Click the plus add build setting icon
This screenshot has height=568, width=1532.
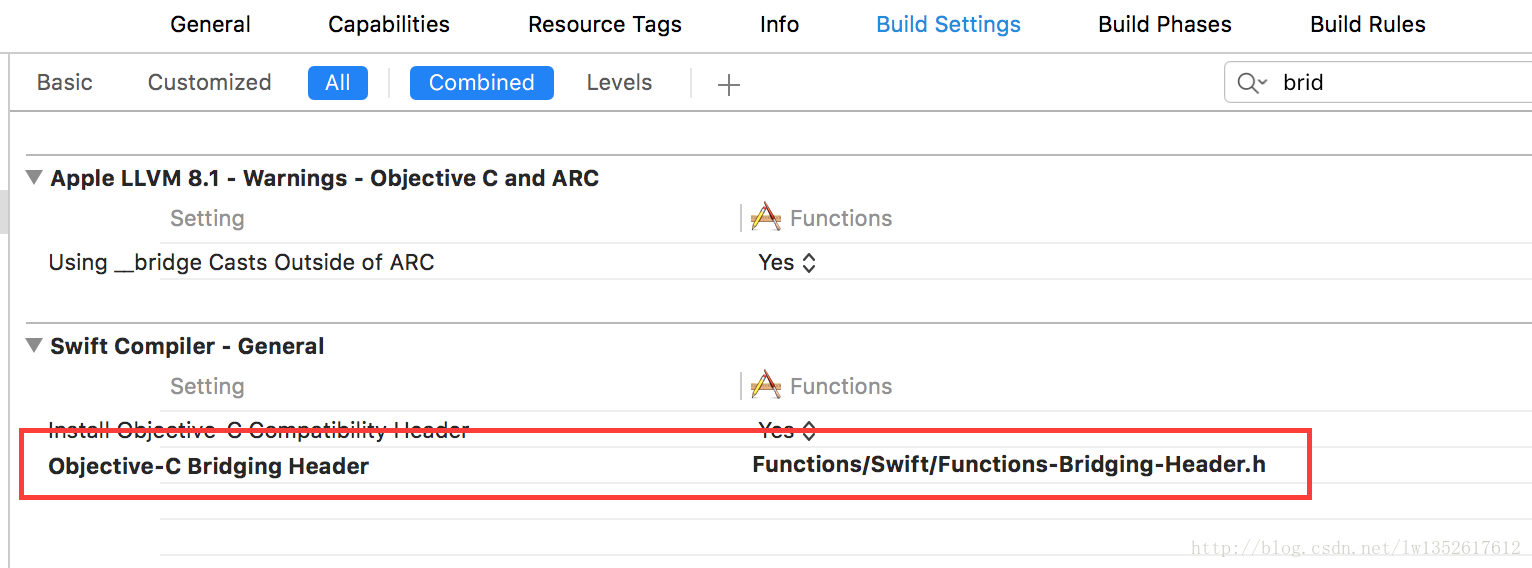tap(729, 85)
